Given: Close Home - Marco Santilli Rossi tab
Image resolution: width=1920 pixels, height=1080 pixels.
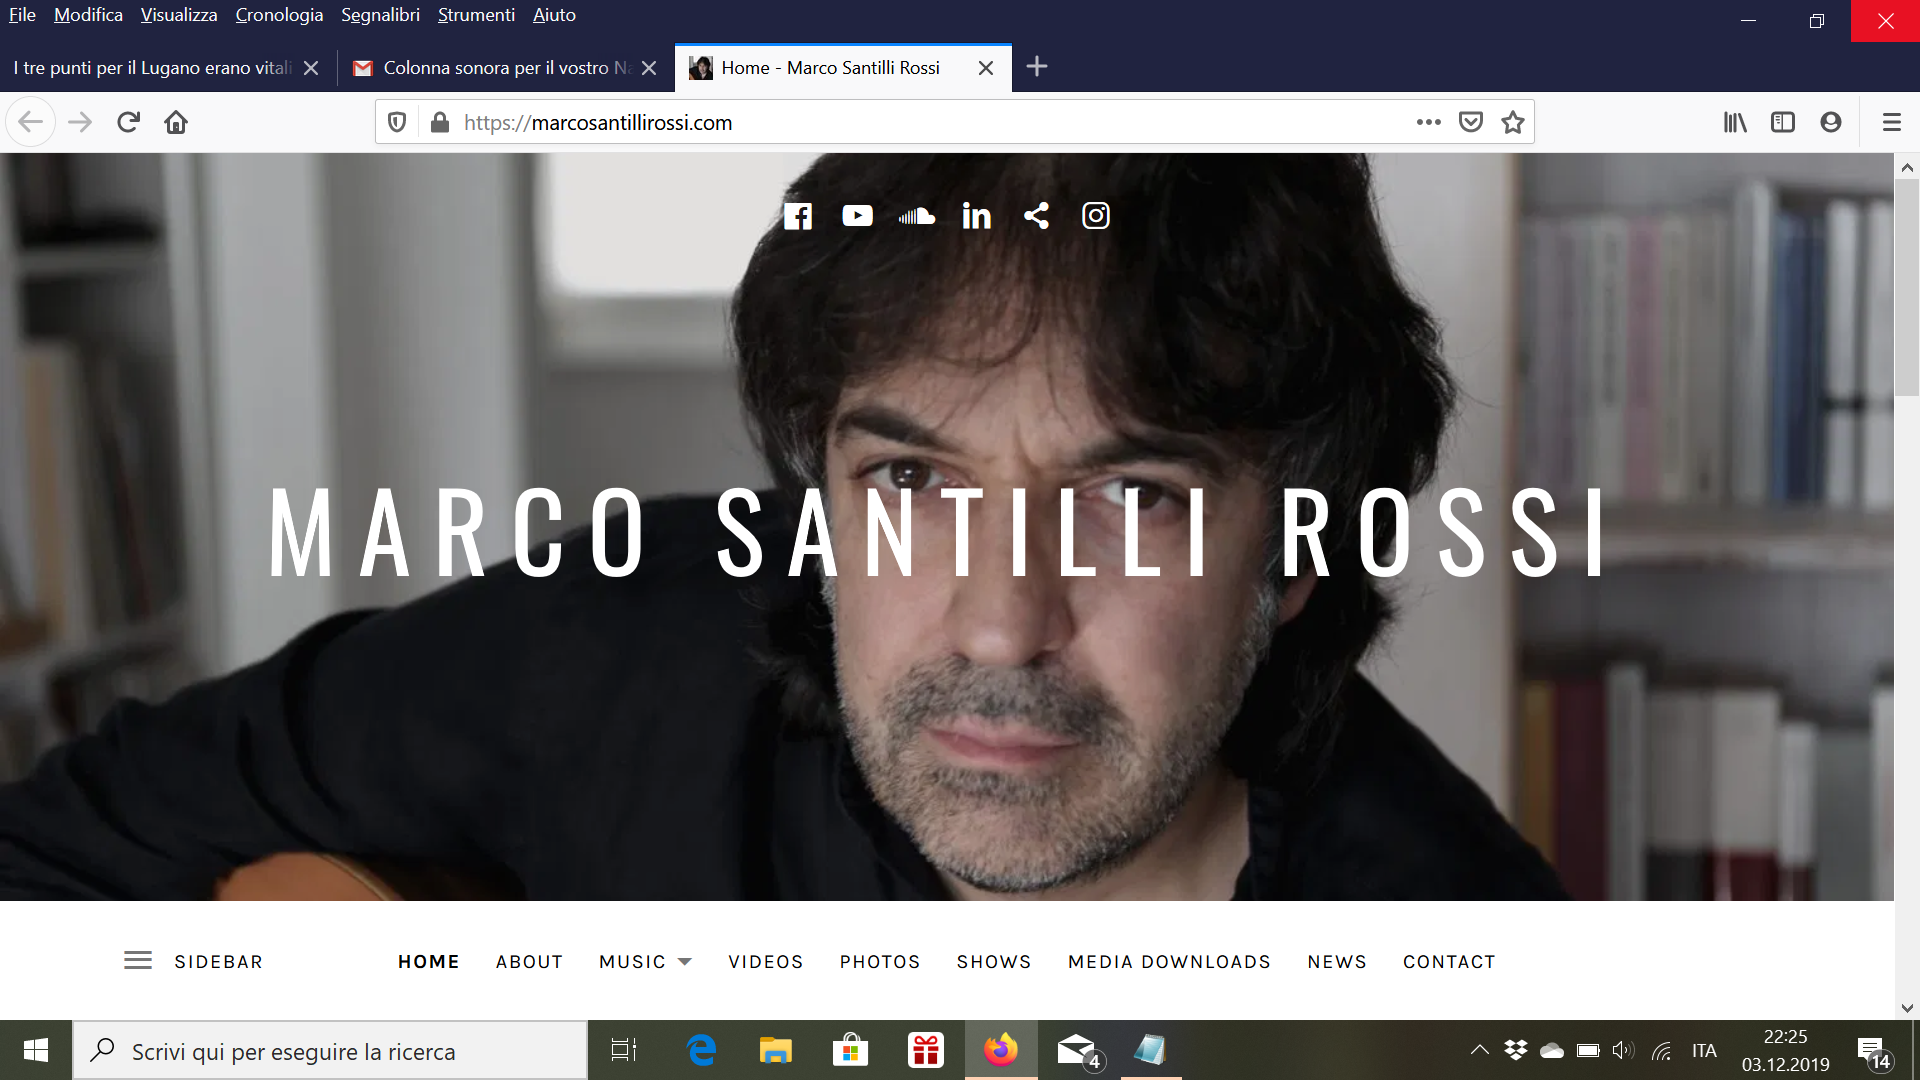Looking at the screenshot, I should [986, 68].
